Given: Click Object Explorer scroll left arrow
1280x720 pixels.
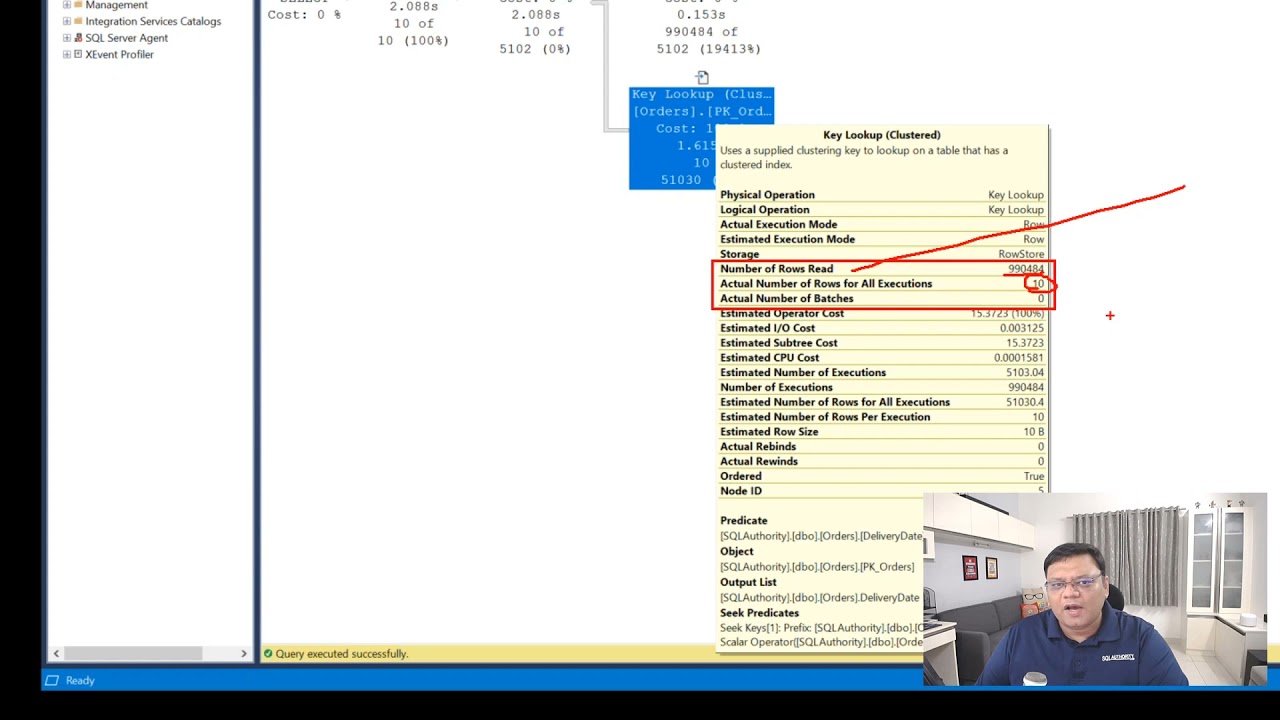Looking at the screenshot, I should [x=56, y=654].
